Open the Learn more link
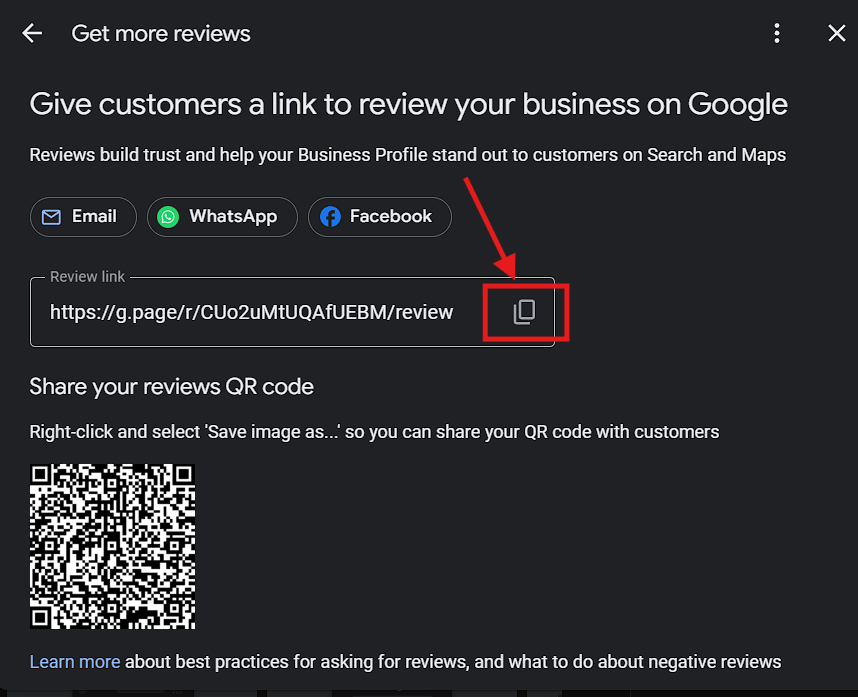 [75, 661]
